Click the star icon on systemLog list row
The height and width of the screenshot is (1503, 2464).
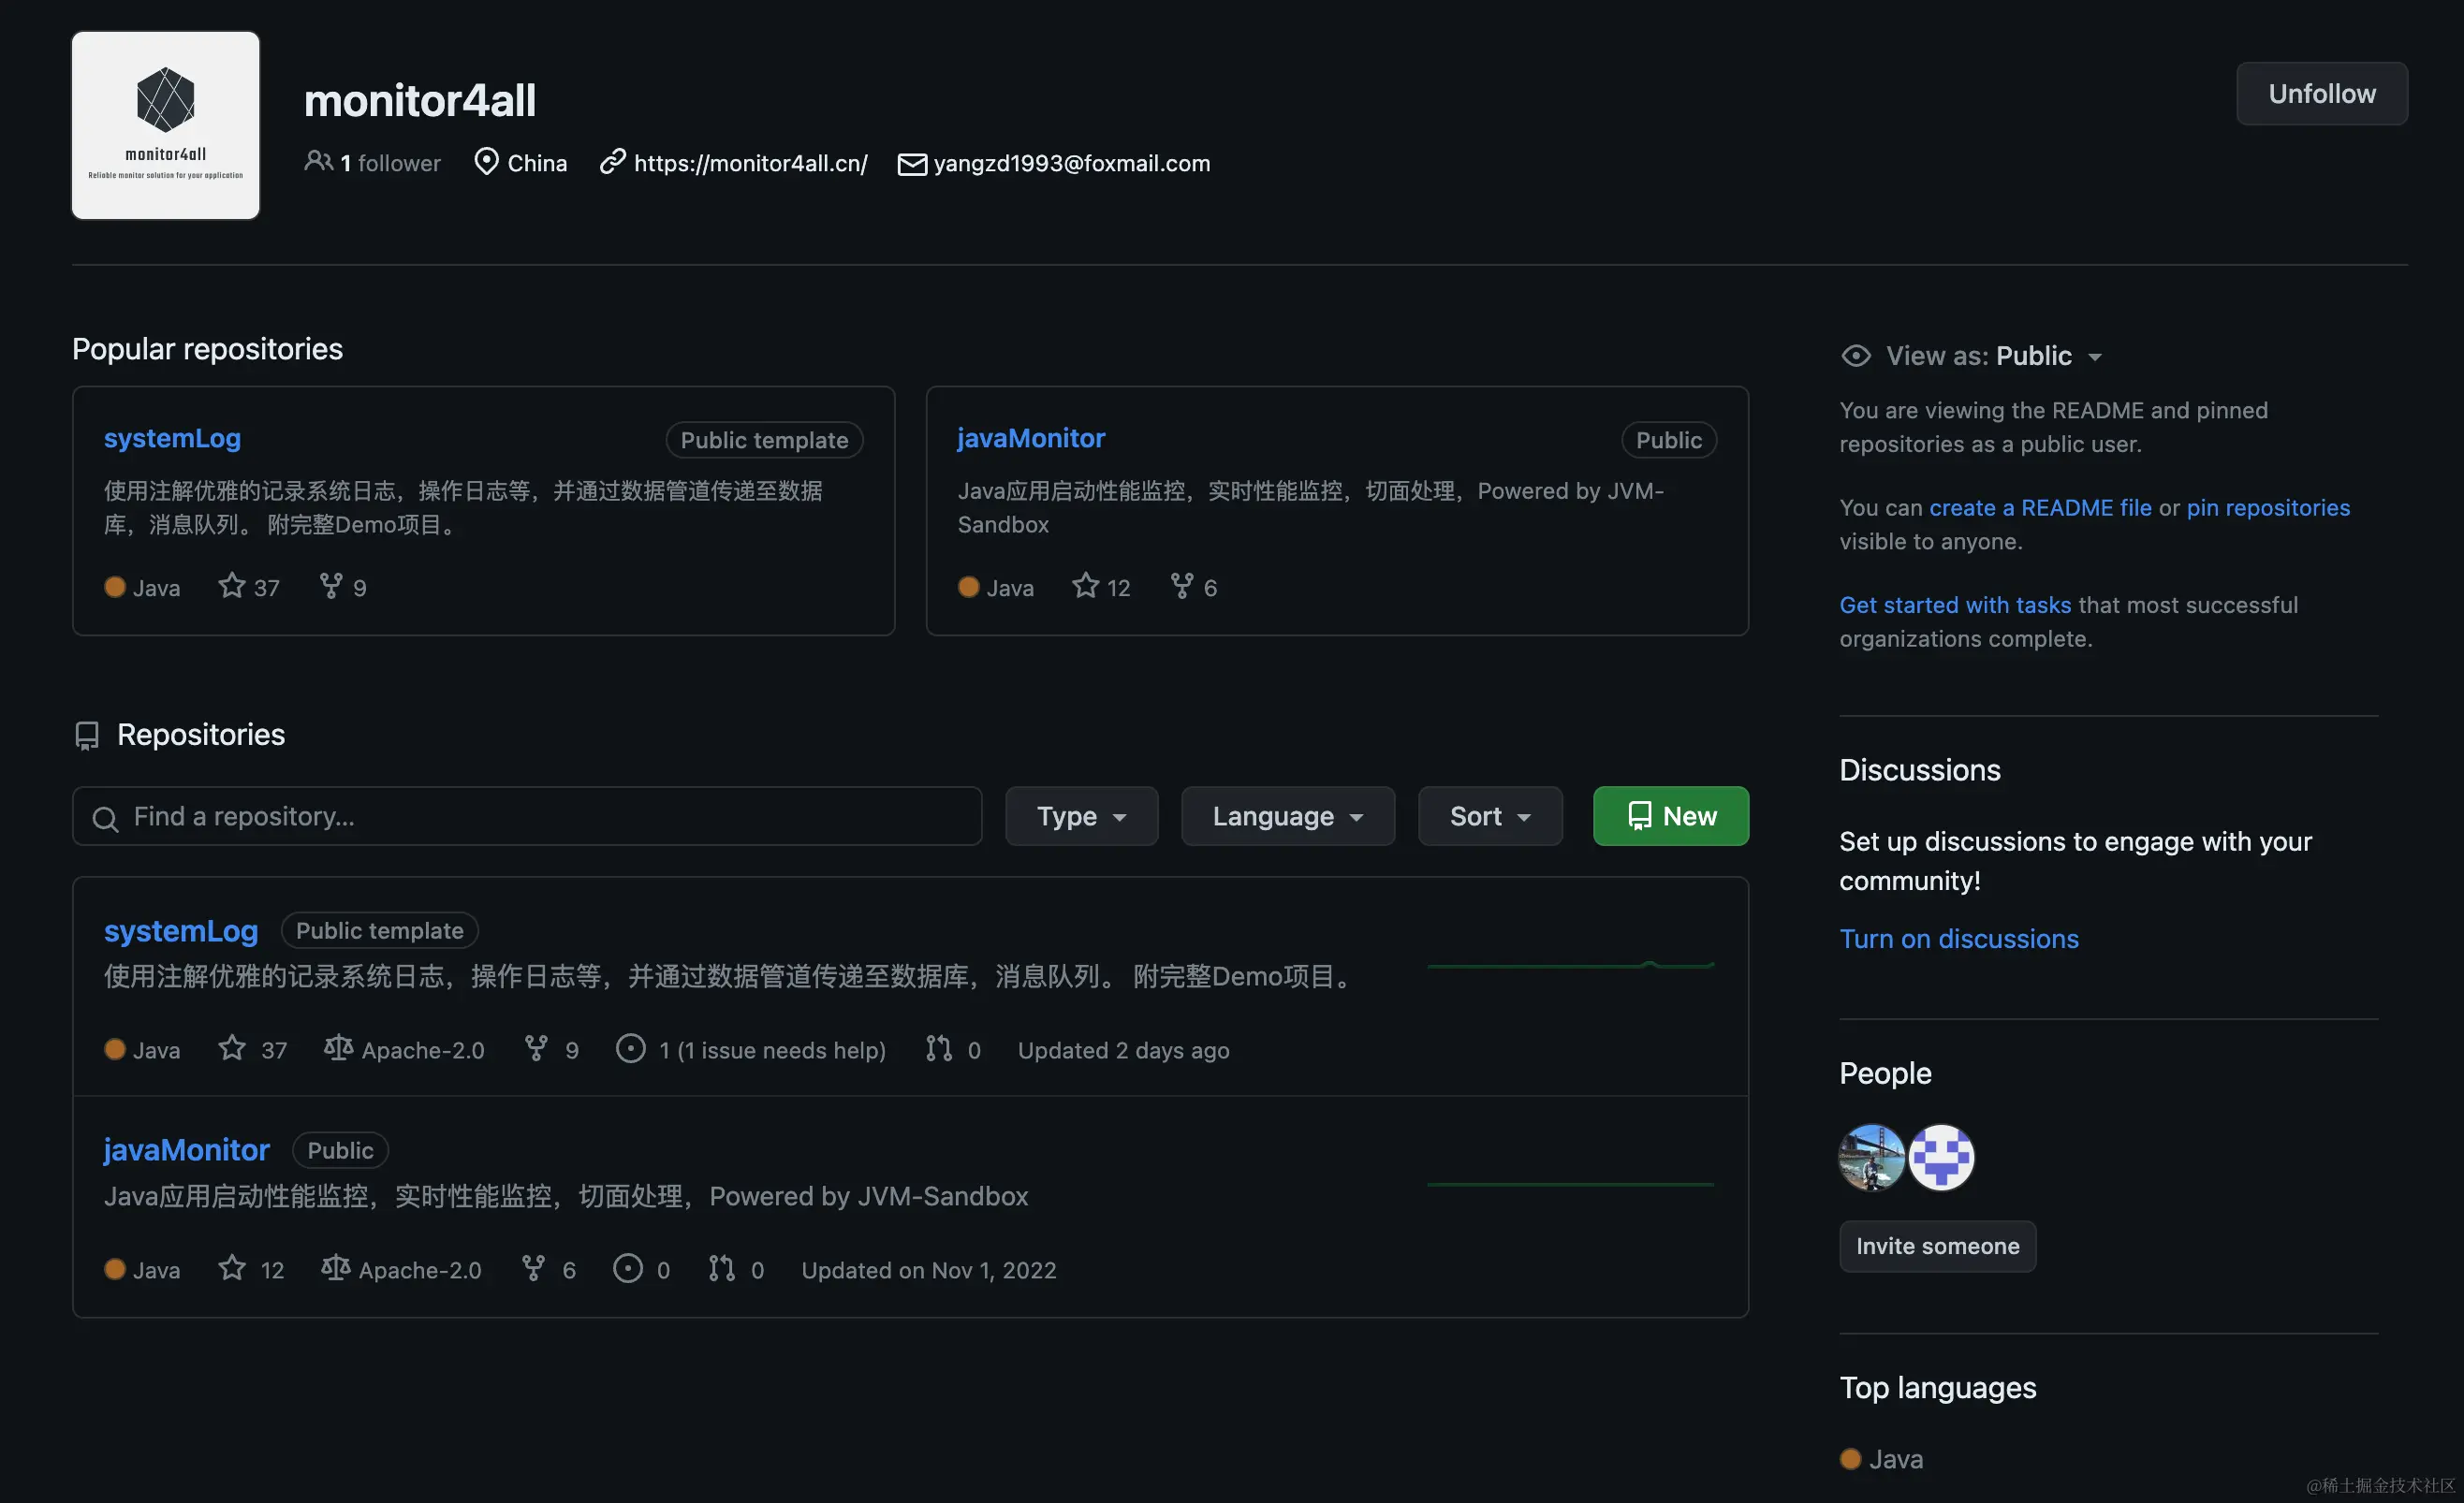pos(232,1048)
